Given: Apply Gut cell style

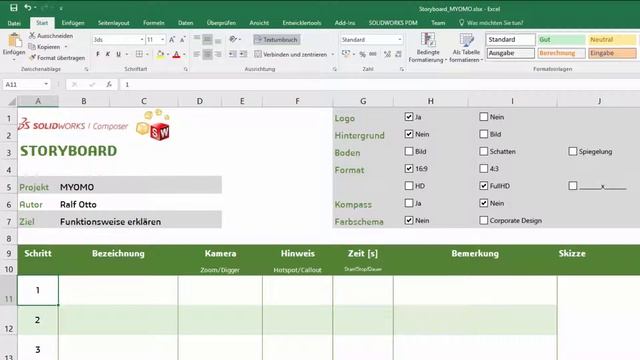Looking at the screenshot, I should pos(561,40).
